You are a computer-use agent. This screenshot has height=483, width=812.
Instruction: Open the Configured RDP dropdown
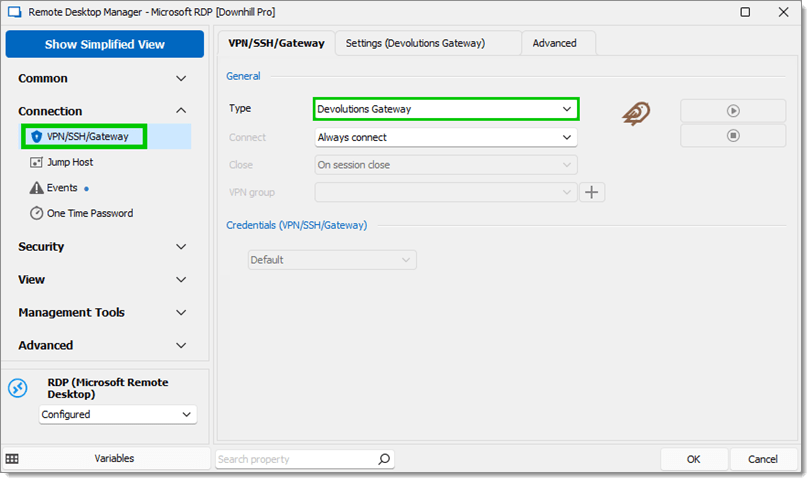point(118,414)
